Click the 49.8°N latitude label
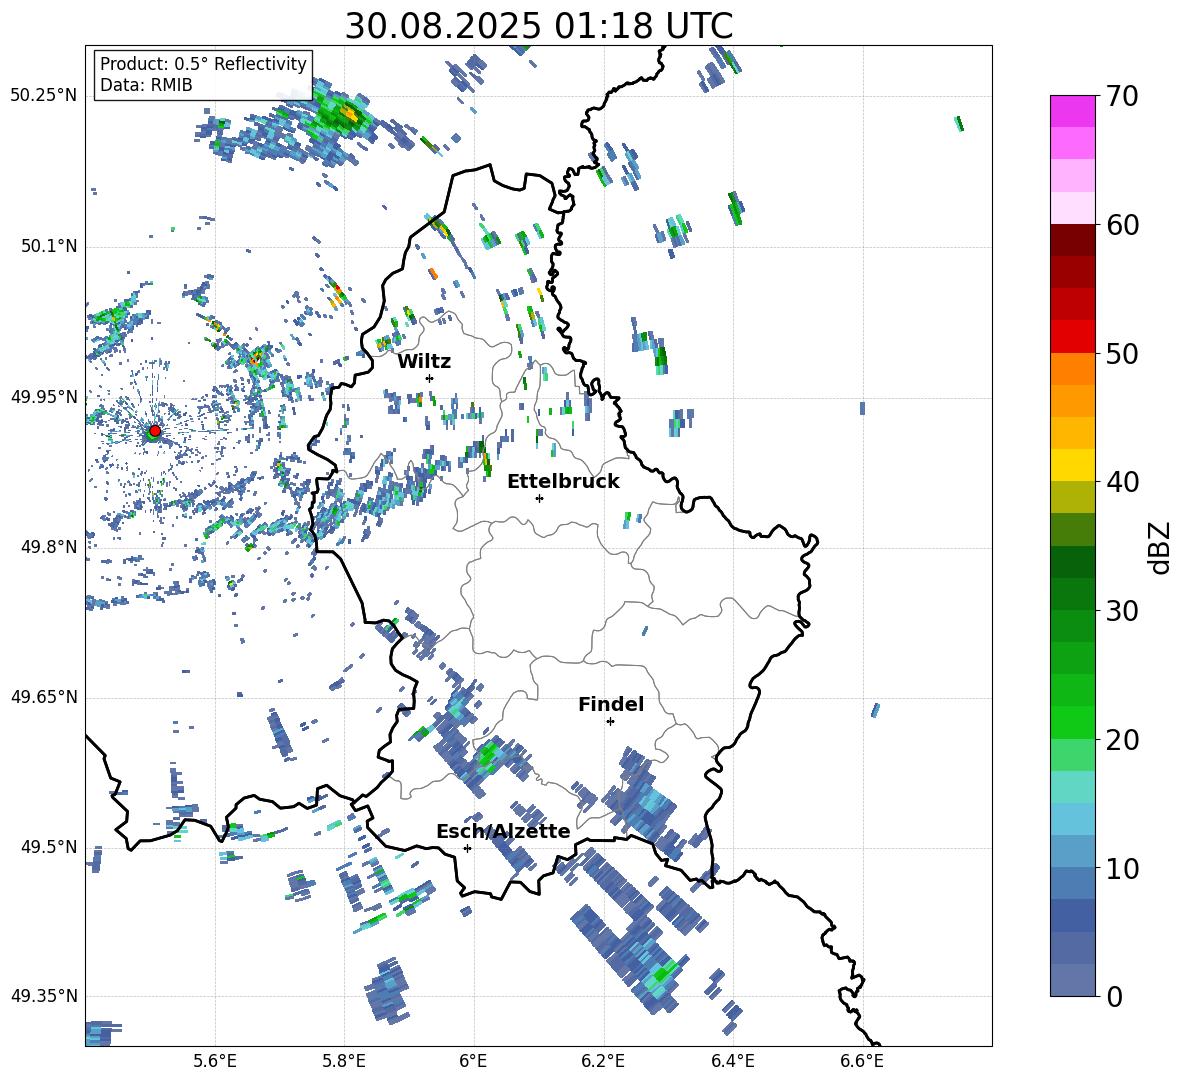Viewport: 1184px width, 1081px height. click(x=49, y=547)
